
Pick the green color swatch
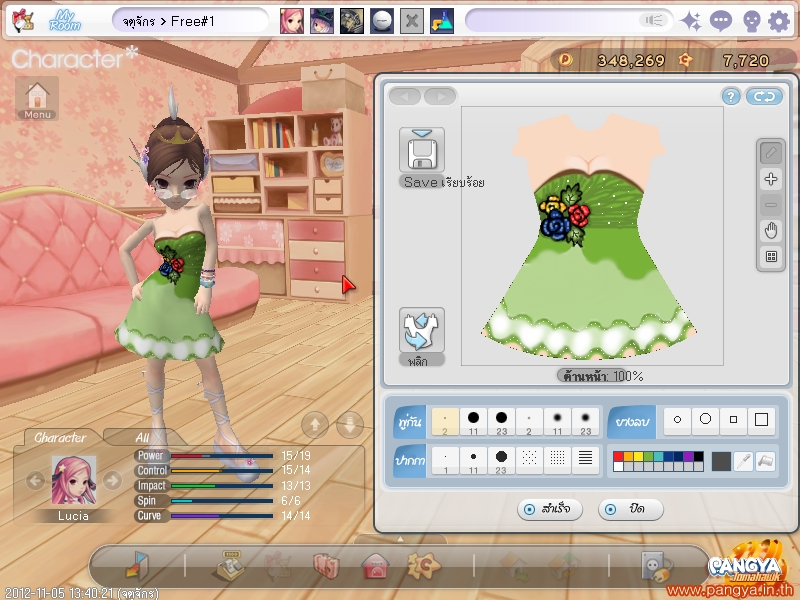tap(648, 457)
